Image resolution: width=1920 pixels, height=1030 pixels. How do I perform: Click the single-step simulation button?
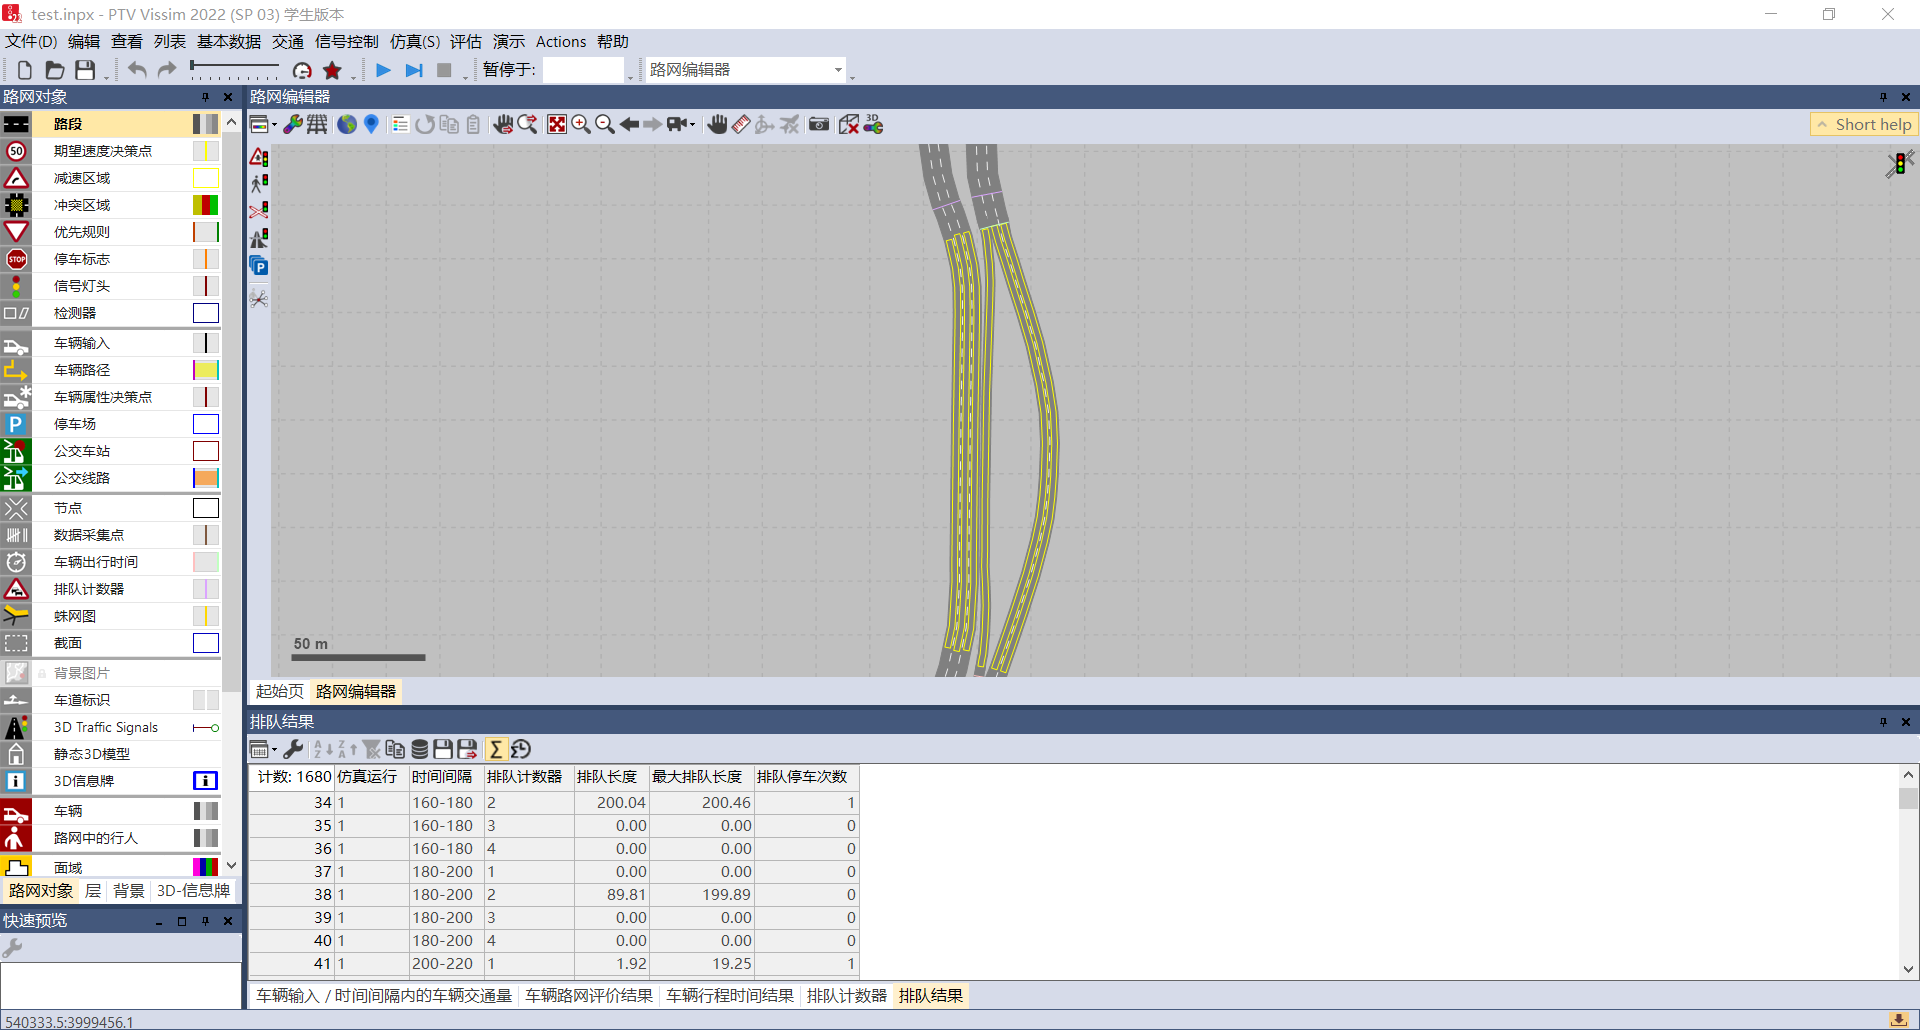pyautogui.click(x=414, y=70)
